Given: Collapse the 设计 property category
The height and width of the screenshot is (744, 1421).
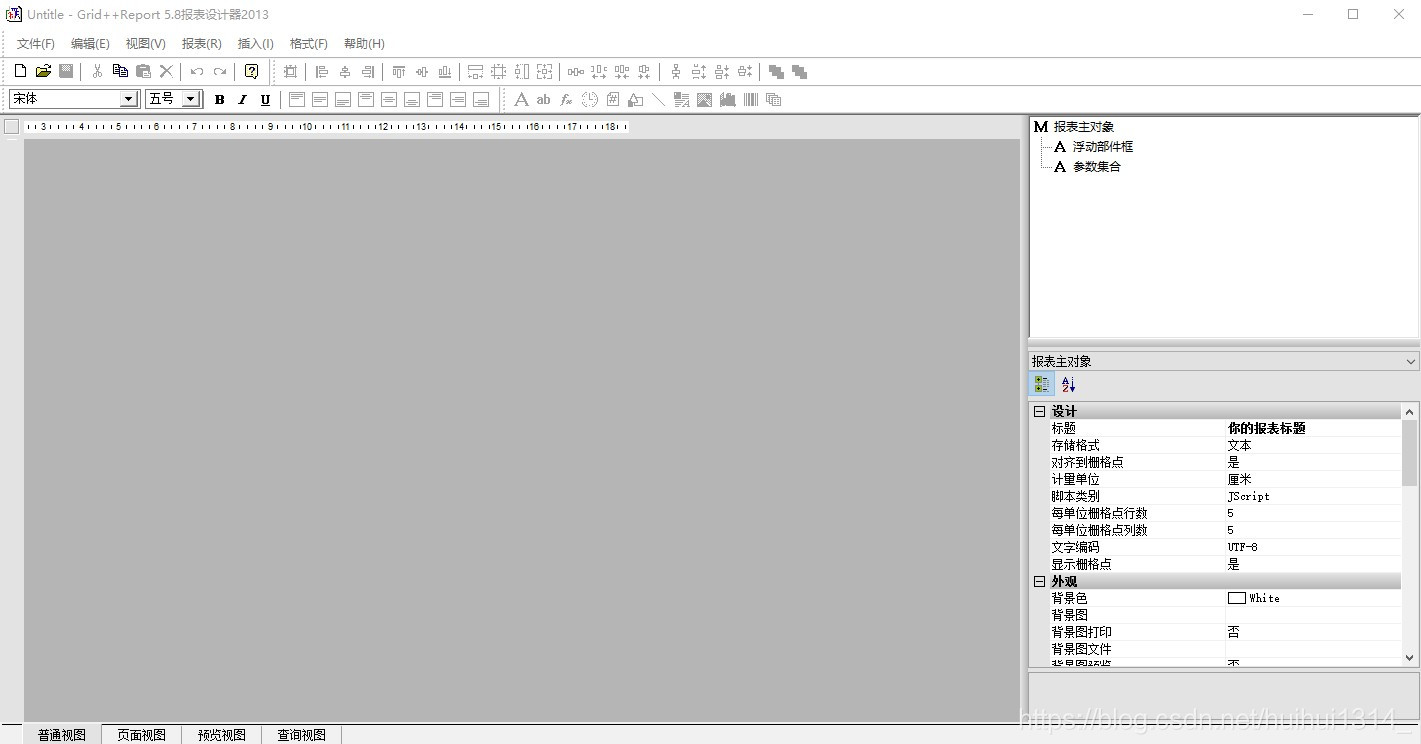Looking at the screenshot, I should coord(1039,411).
